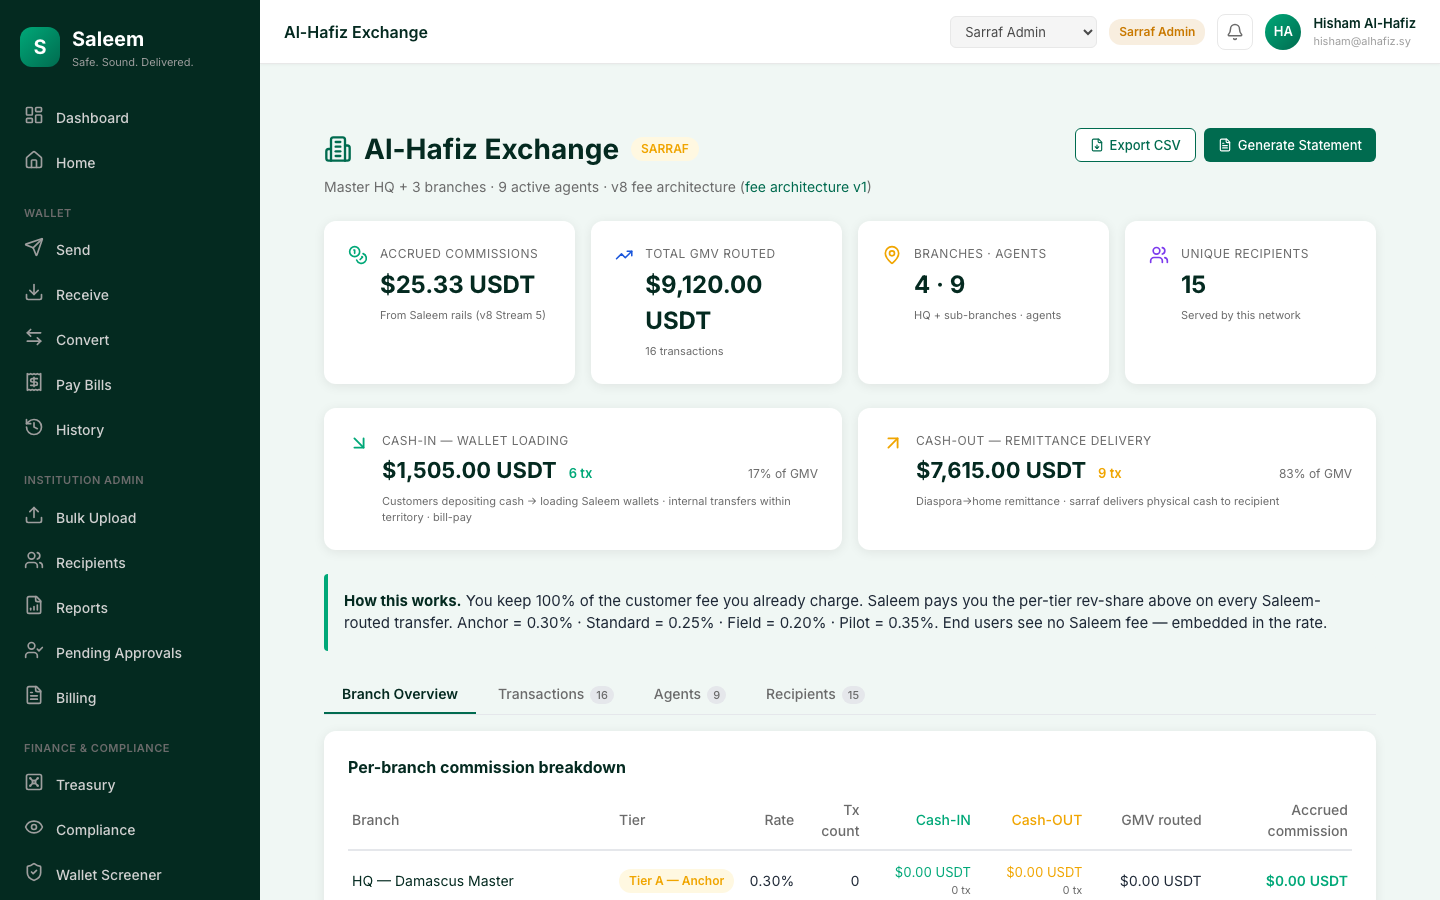This screenshot has height=900, width=1440.
Task: Open Pending Approvals menu item
Action: click(x=130, y=652)
